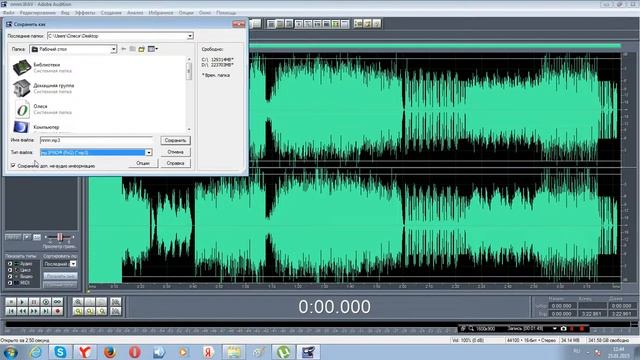
Task: Create a new folder in the Save dialog
Action: click(x=142, y=49)
